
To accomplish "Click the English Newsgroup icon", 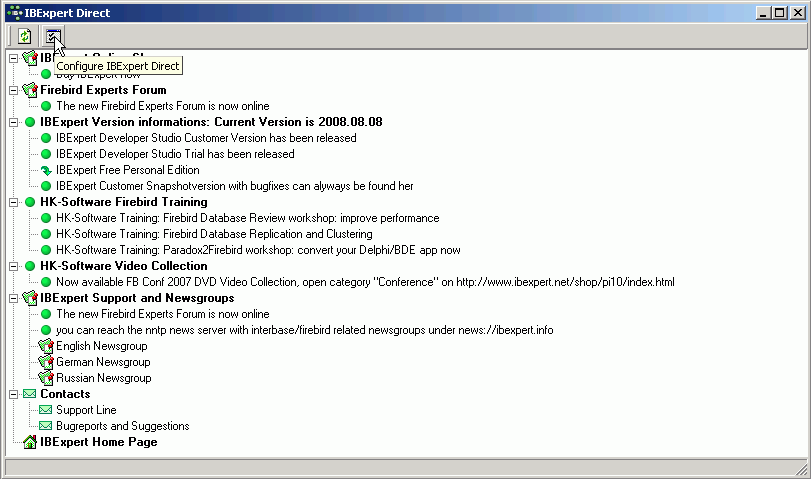I will 46,346.
